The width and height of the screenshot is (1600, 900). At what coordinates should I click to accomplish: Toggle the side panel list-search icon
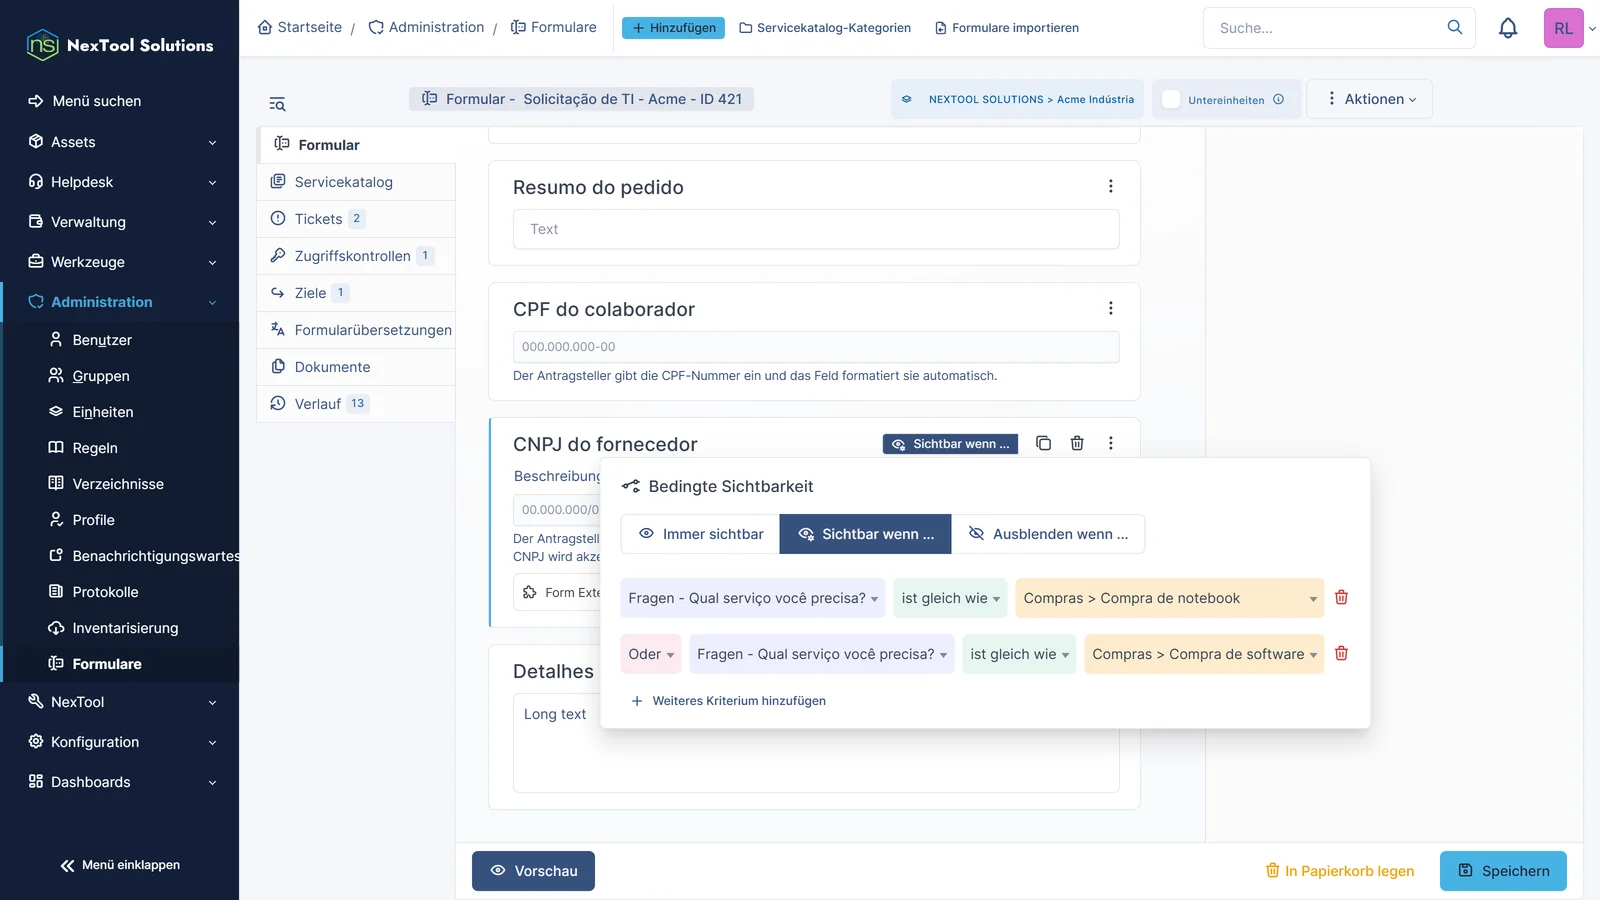277,104
